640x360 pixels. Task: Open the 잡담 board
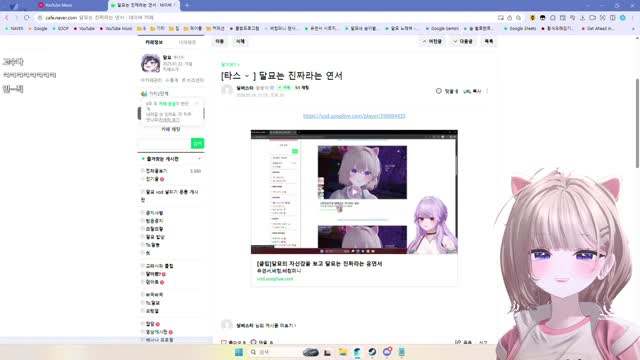tap(150, 324)
